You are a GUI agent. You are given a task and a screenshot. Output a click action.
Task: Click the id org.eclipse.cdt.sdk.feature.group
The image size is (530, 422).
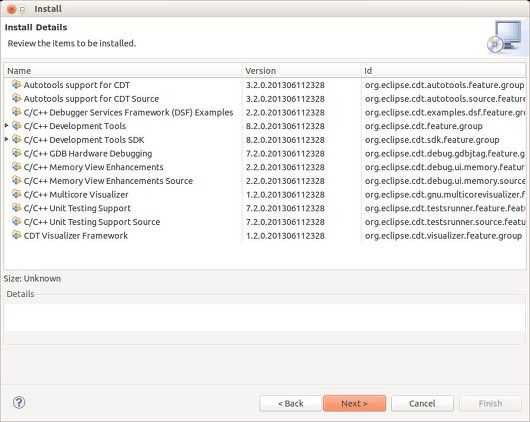432,140
